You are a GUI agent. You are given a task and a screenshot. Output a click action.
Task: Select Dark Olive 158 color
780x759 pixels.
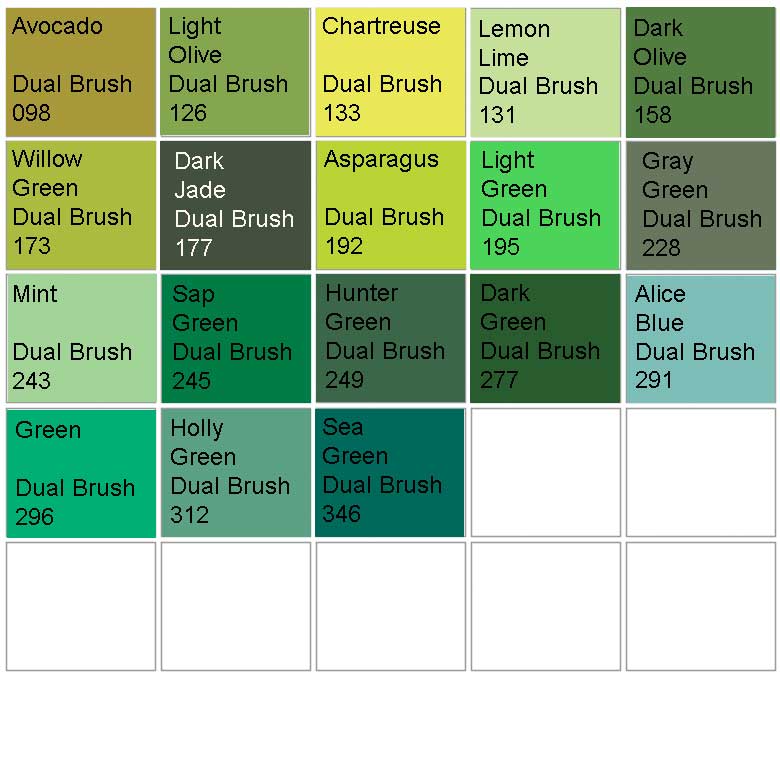pos(700,73)
